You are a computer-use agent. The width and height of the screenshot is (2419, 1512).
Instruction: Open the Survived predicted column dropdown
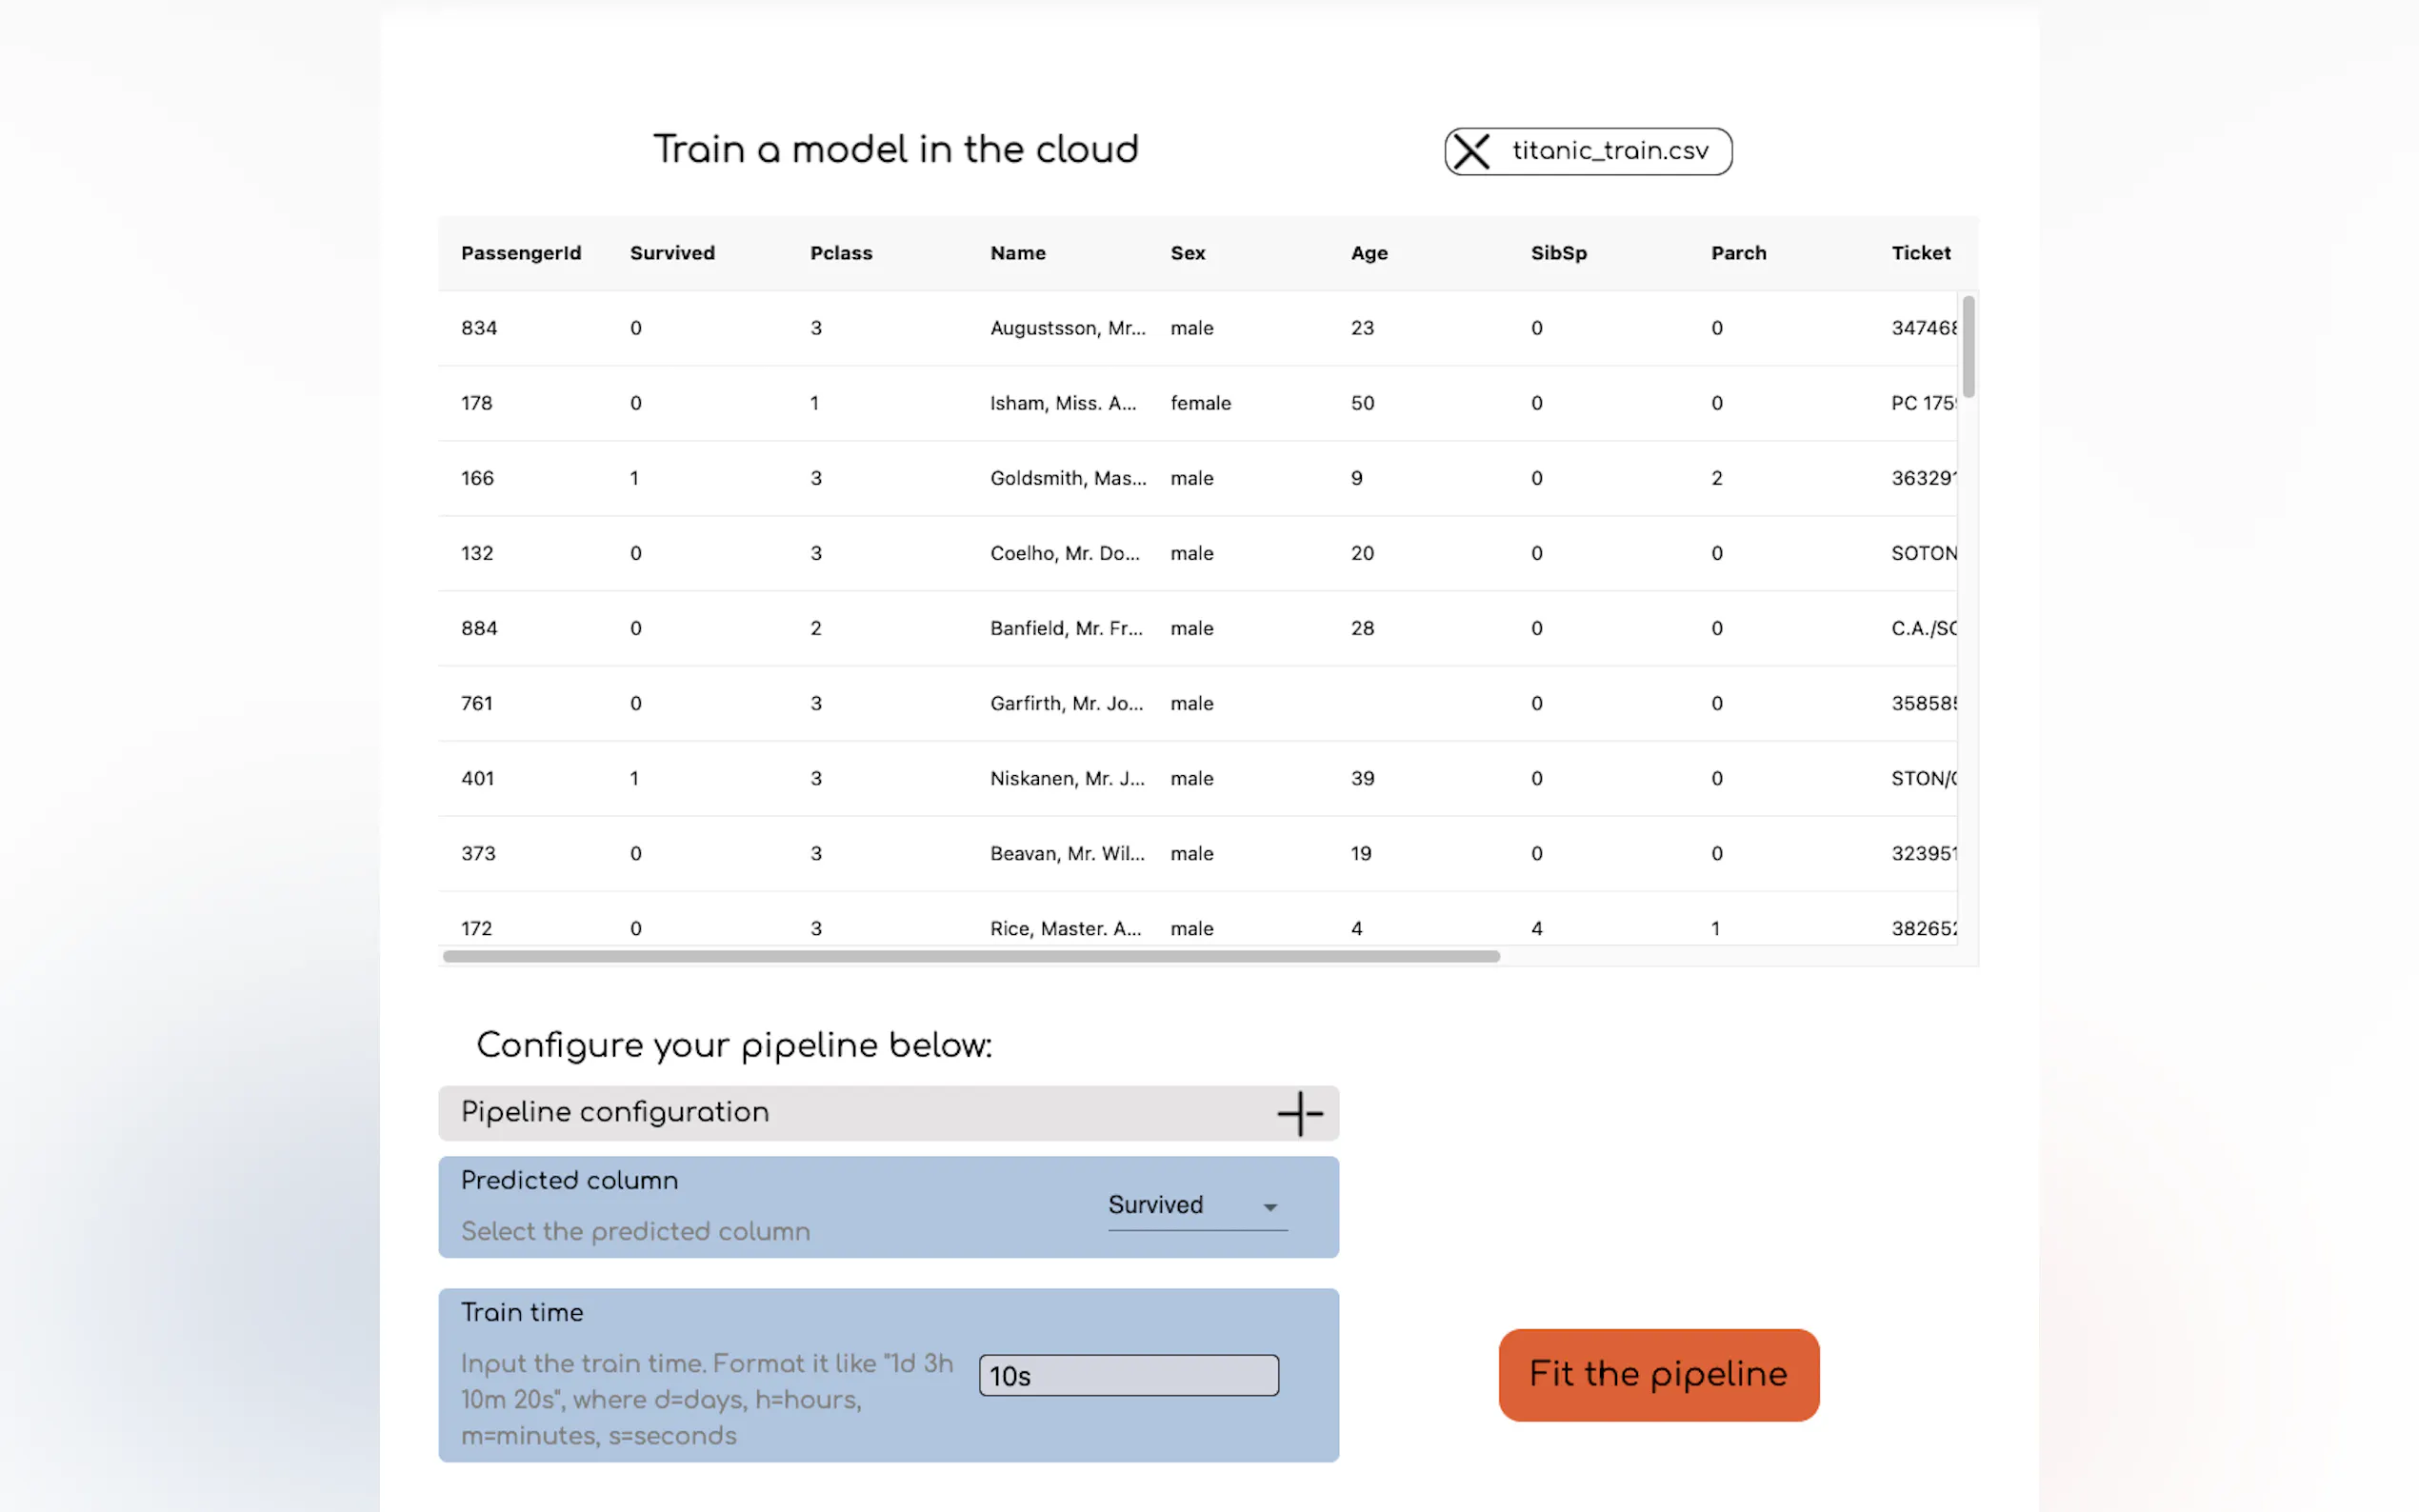(1180, 1205)
